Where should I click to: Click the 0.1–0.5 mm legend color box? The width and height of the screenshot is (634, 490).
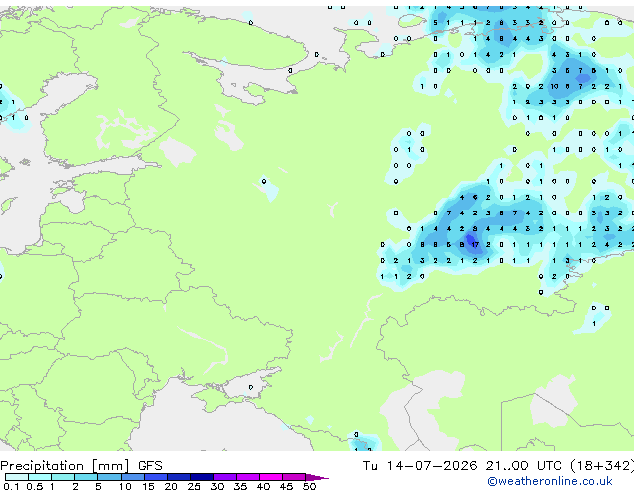17,477
